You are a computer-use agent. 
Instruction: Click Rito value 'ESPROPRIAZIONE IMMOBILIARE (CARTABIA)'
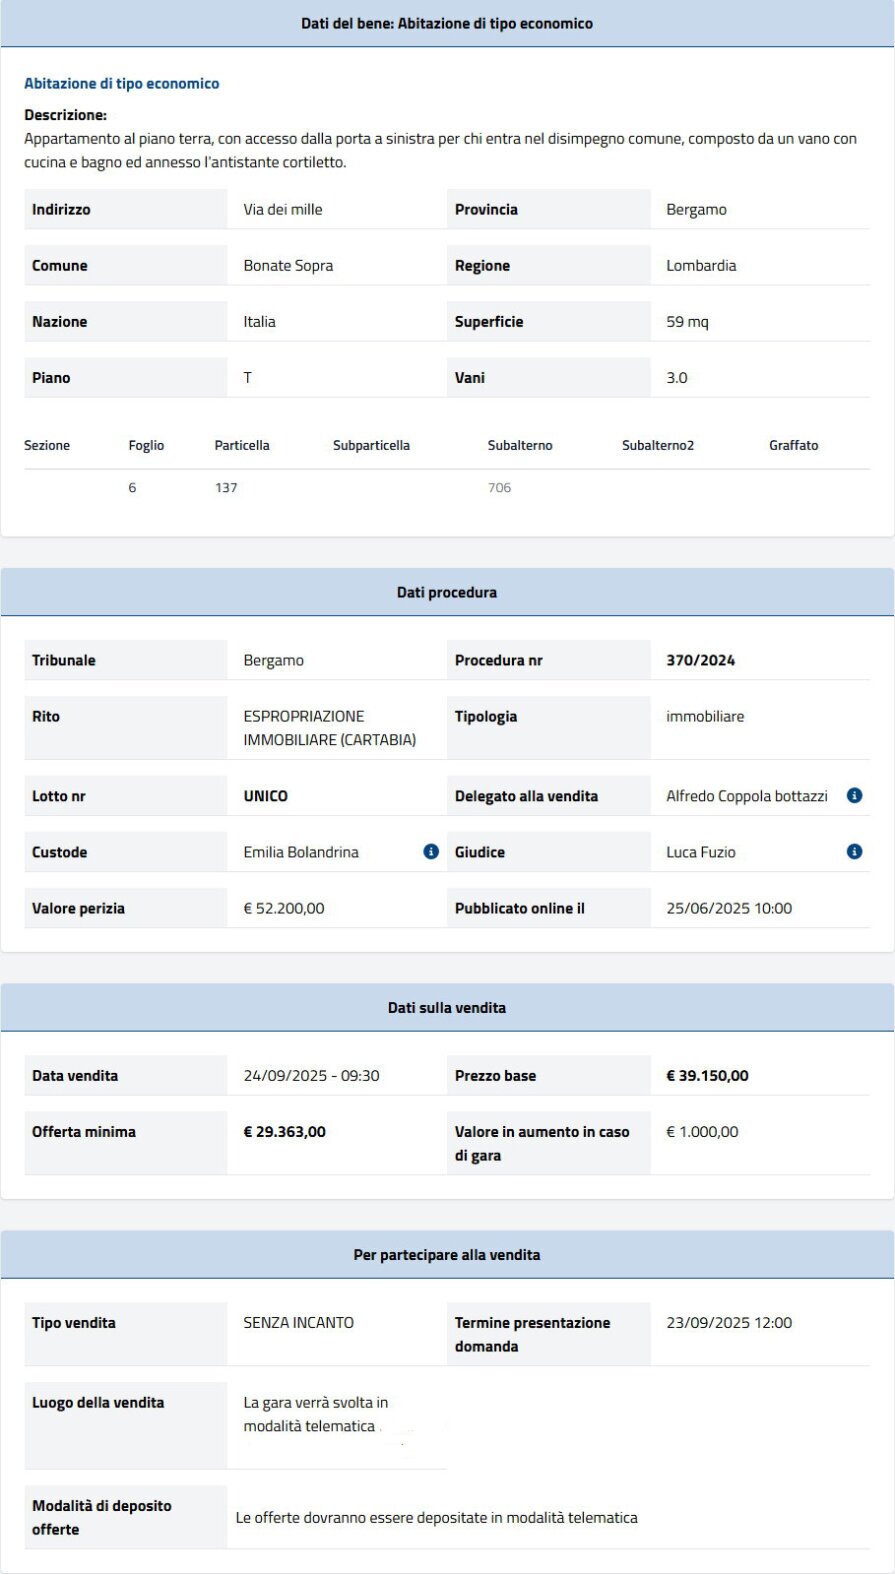[330, 728]
